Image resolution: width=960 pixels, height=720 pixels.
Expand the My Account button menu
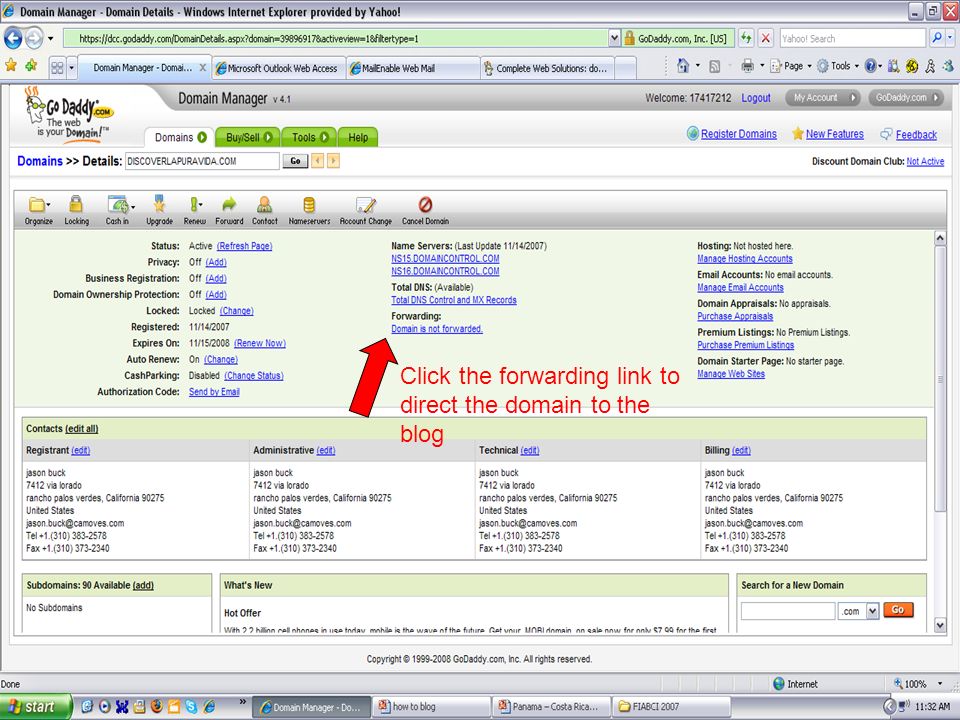[823, 98]
